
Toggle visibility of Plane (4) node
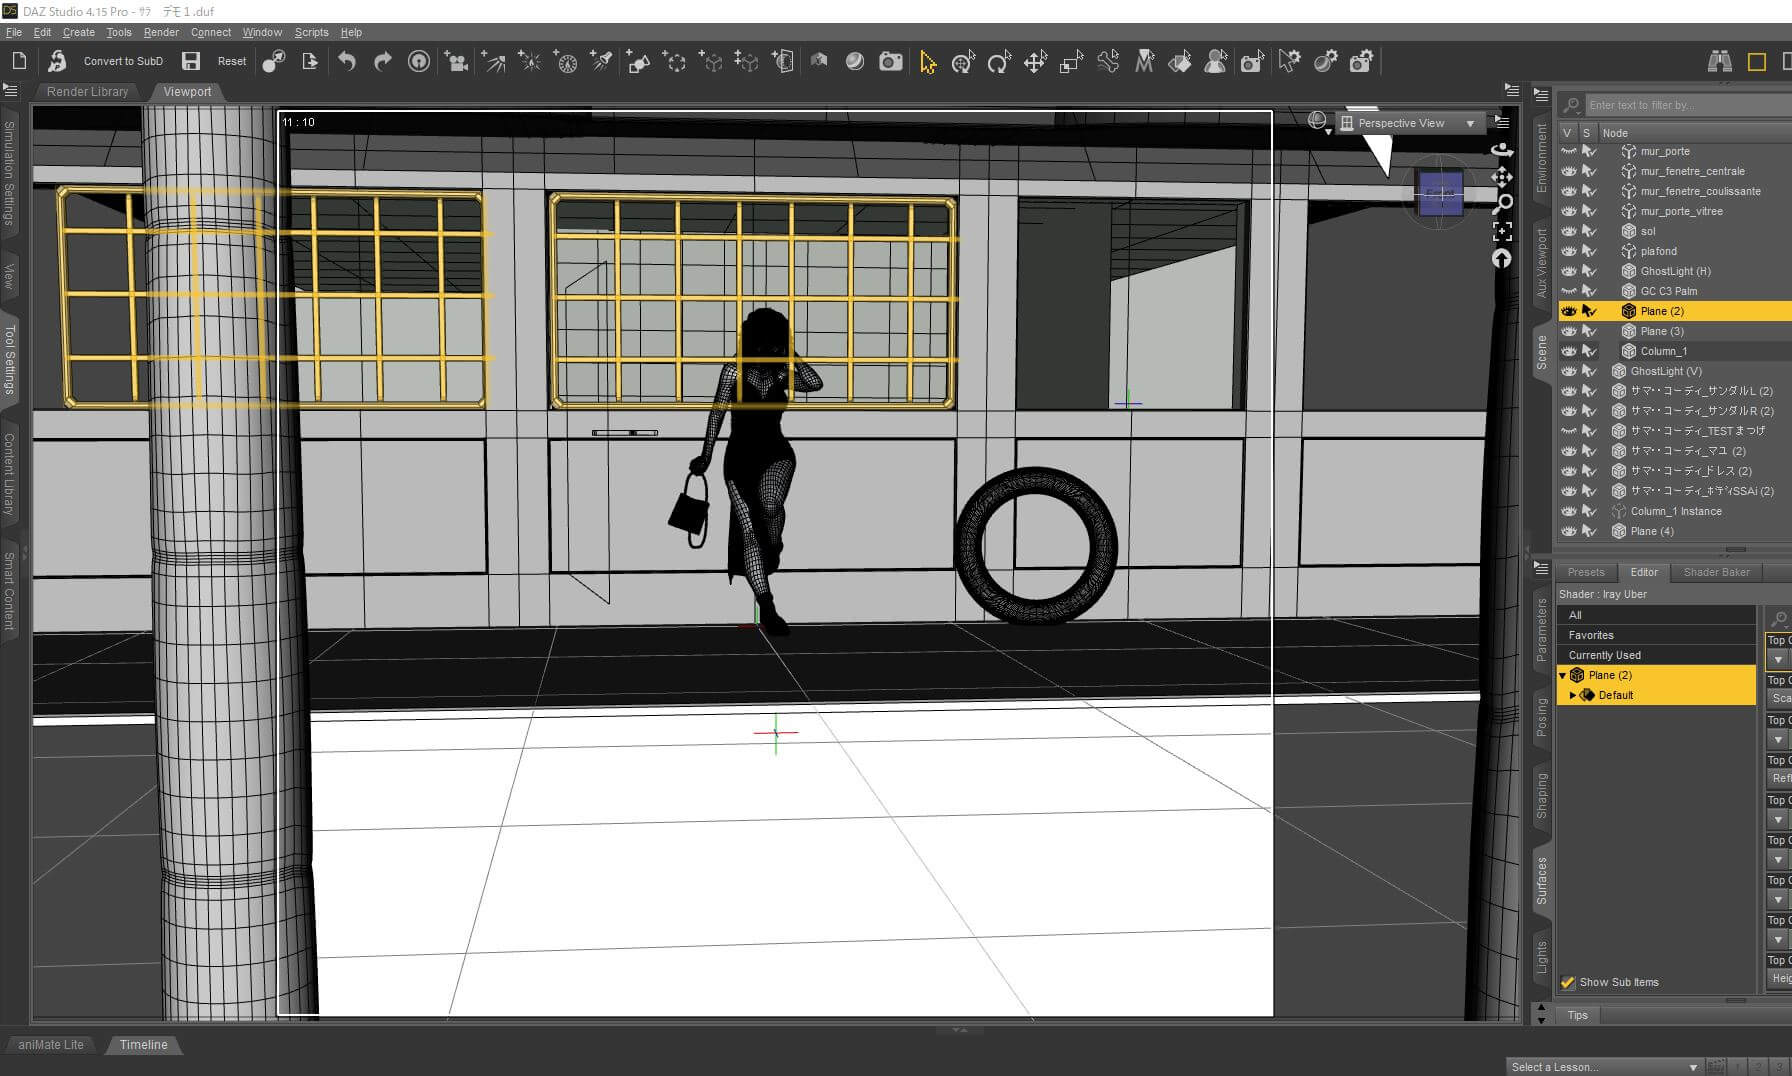tap(1568, 531)
